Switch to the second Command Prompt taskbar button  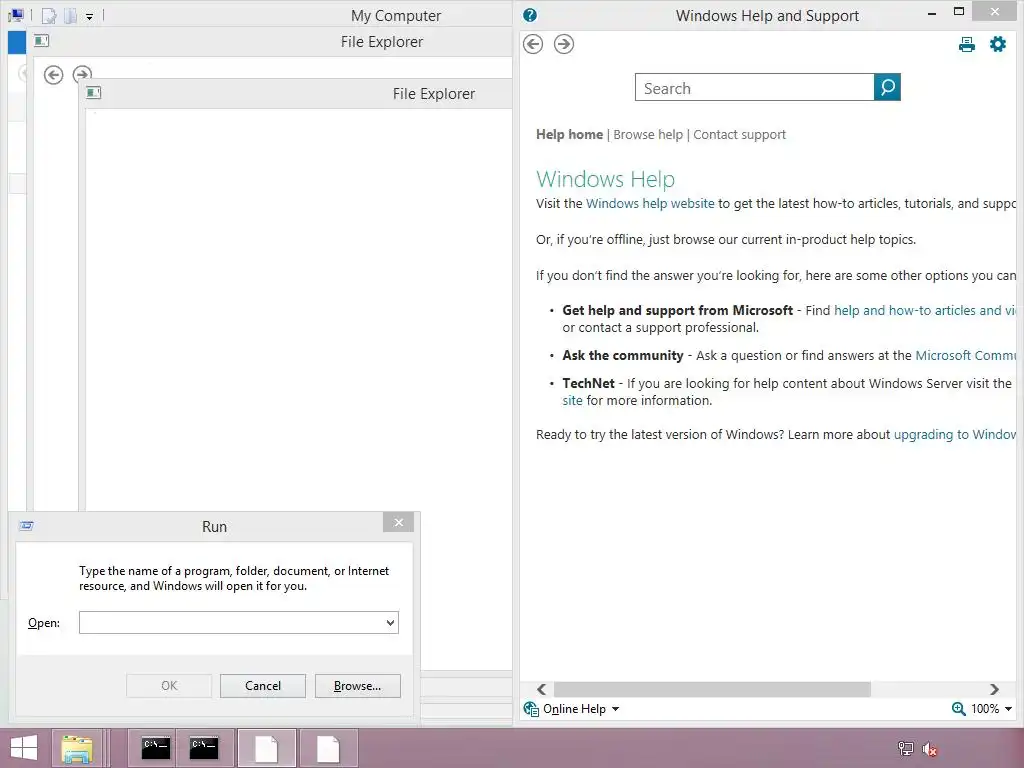204,748
